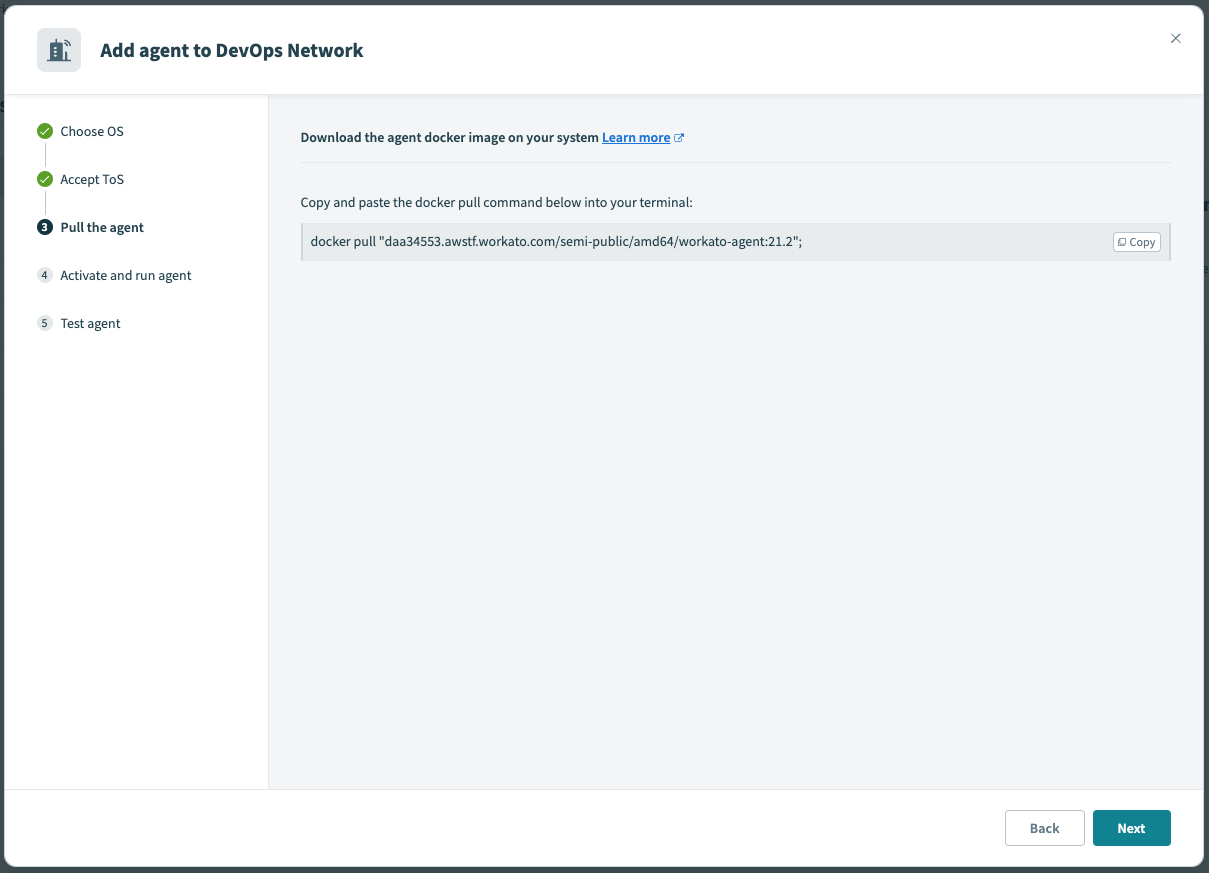This screenshot has height=873, width=1209.
Task: Click the step 5 number badge
Action: pyautogui.click(x=45, y=323)
